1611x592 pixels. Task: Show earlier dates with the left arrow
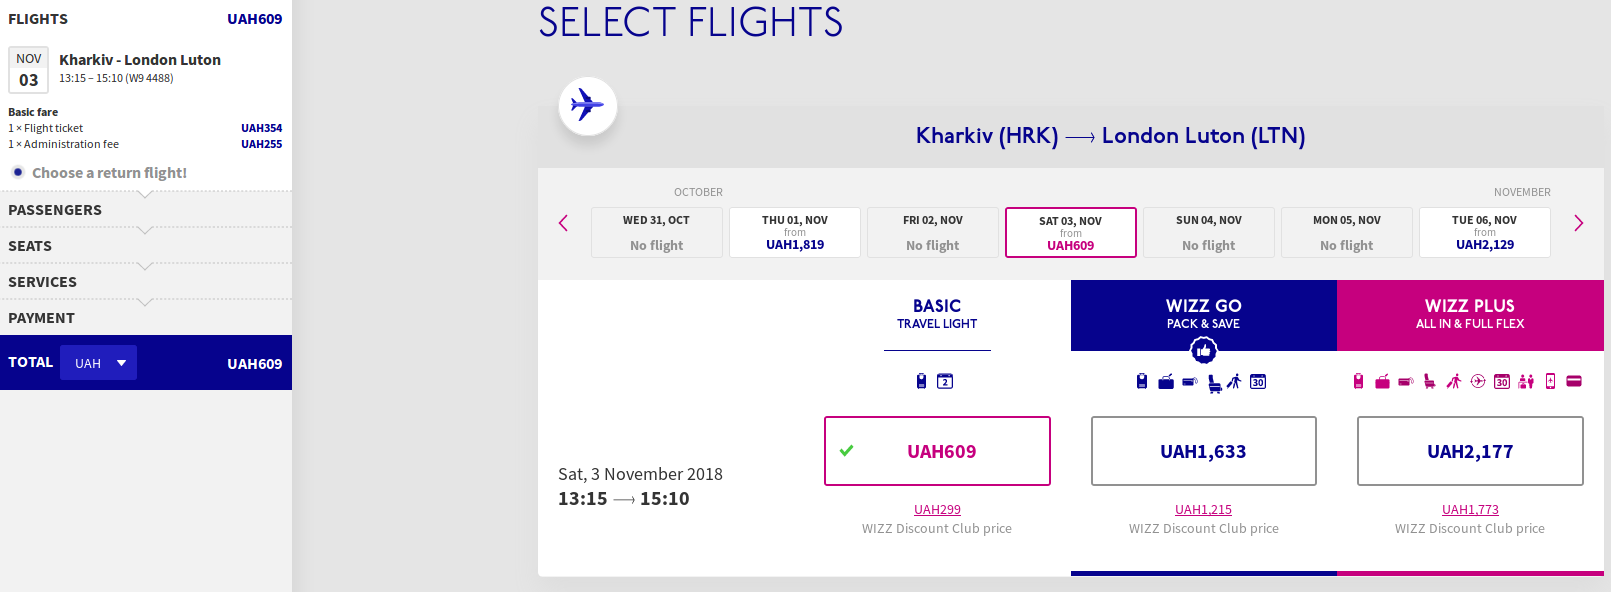pos(563,223)
